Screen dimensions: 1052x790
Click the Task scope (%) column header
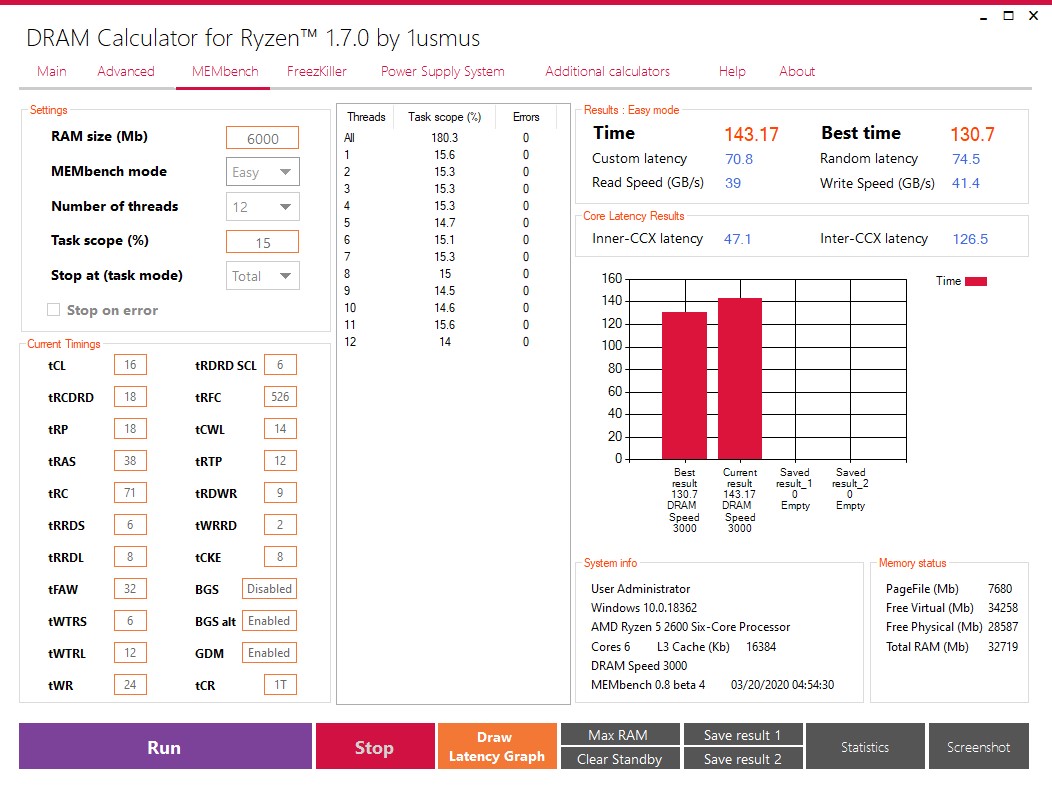pyautogui.click(x=444, y=117)
